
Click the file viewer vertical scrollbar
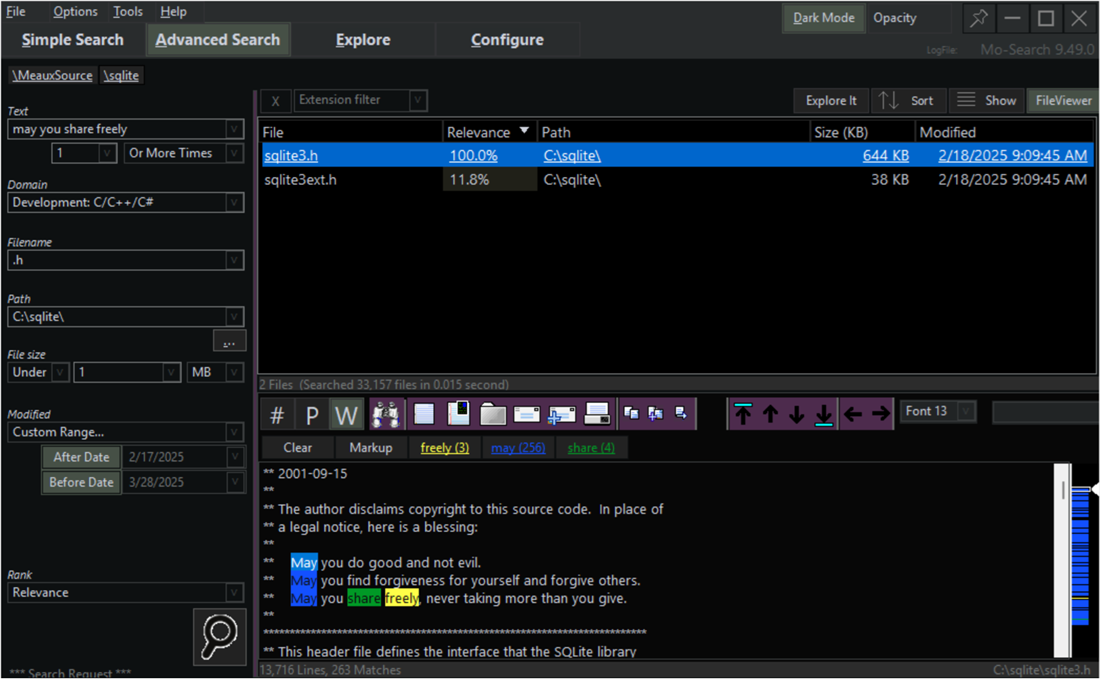coord(1062,560)
